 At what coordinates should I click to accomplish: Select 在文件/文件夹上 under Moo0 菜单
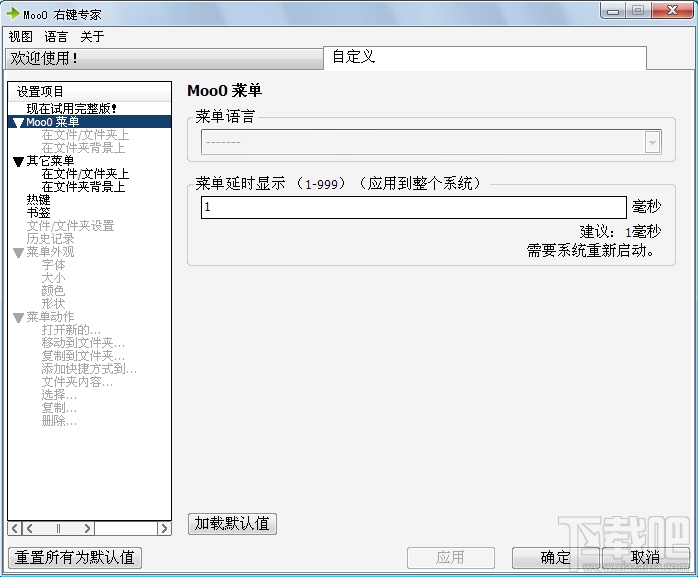[x=85, y=135]
